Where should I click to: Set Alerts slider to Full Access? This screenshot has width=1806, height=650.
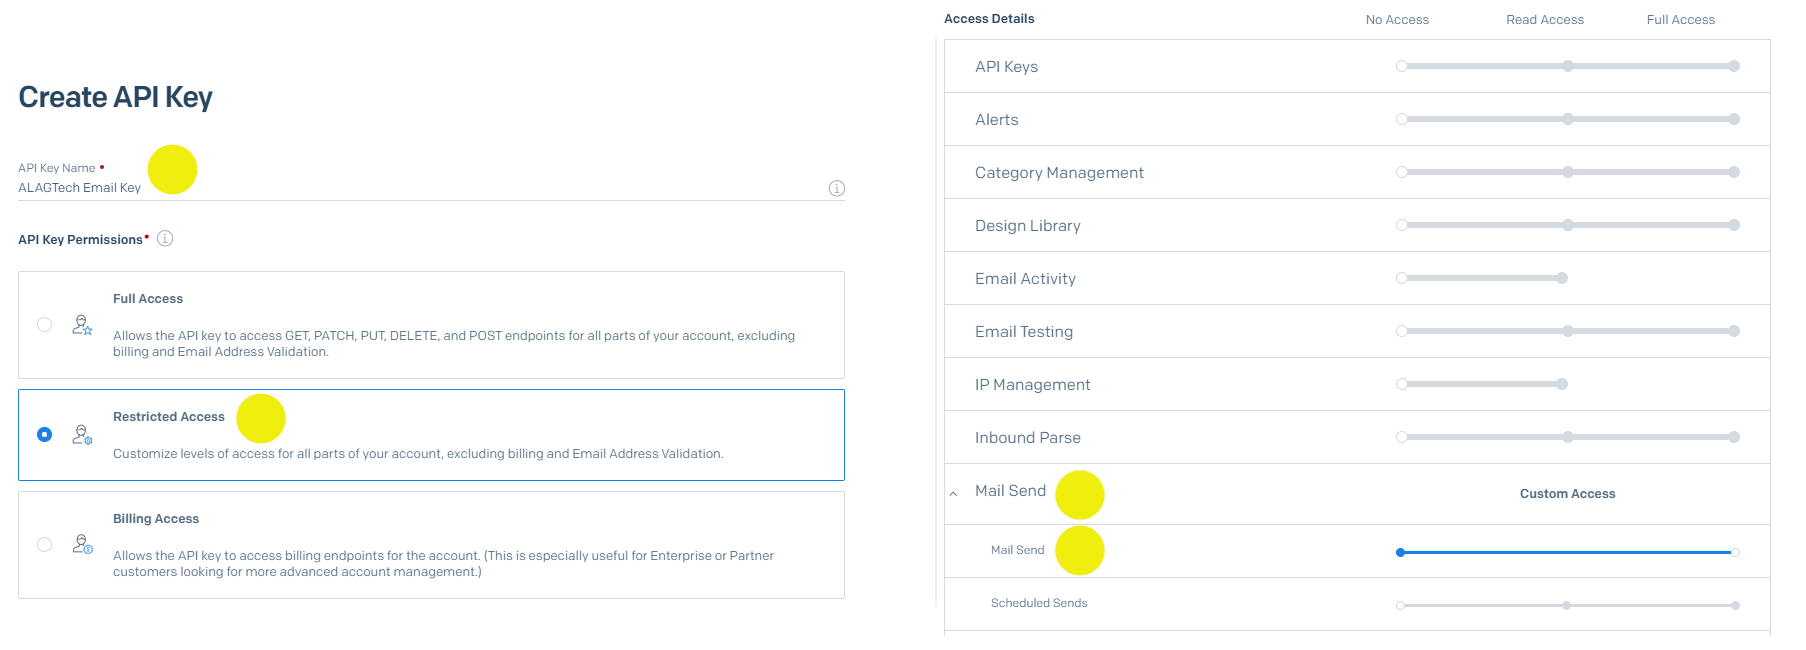1734,119
